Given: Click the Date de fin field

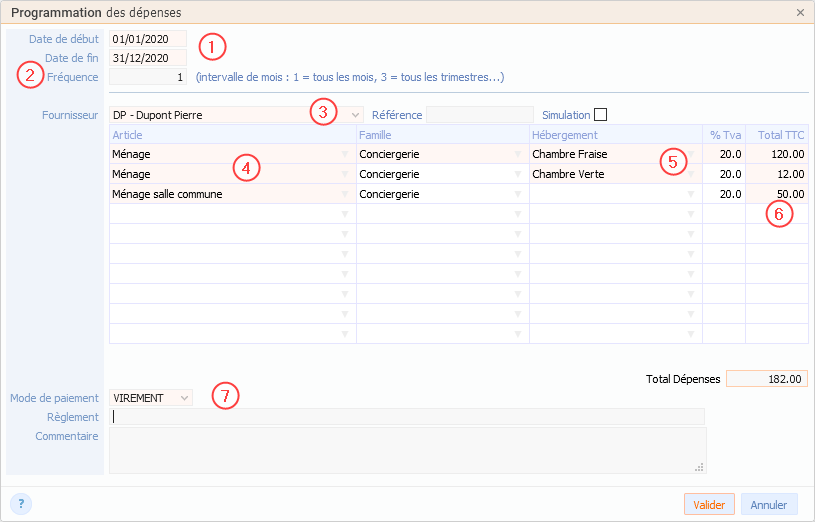Looking at the screenshot, I should click(148, 58).
